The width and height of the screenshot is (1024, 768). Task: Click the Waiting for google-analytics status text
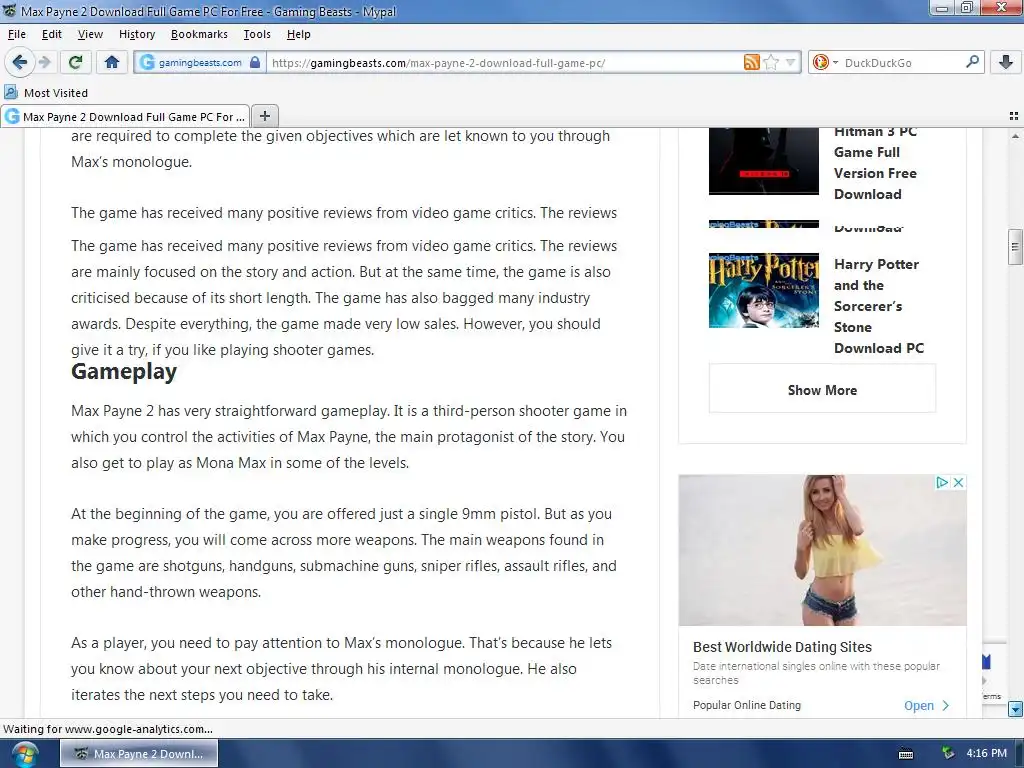[x=108, y=729]
